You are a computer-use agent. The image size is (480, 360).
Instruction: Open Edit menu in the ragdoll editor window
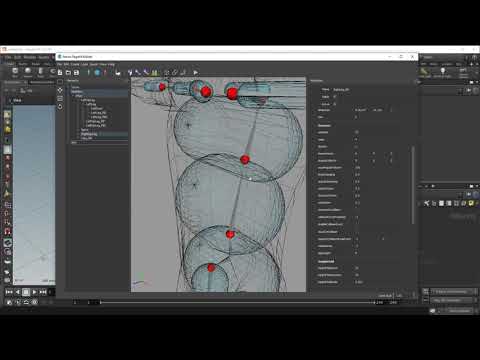click(66, 64)
